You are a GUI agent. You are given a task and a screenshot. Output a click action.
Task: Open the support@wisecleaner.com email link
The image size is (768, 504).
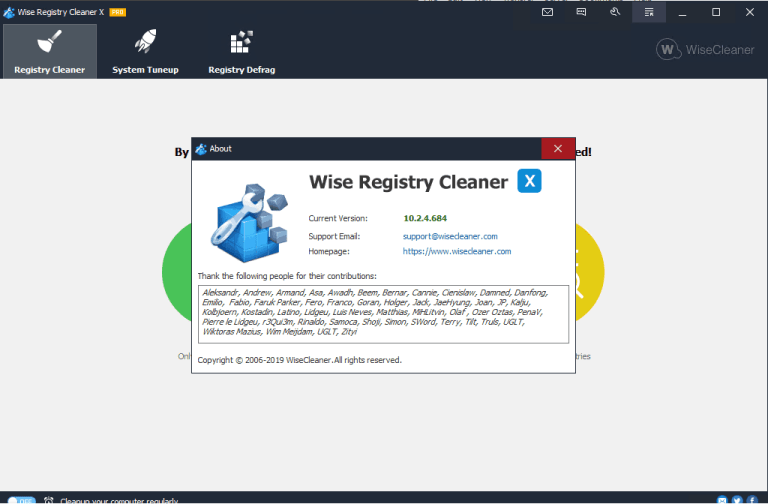[x=450, y=236]
